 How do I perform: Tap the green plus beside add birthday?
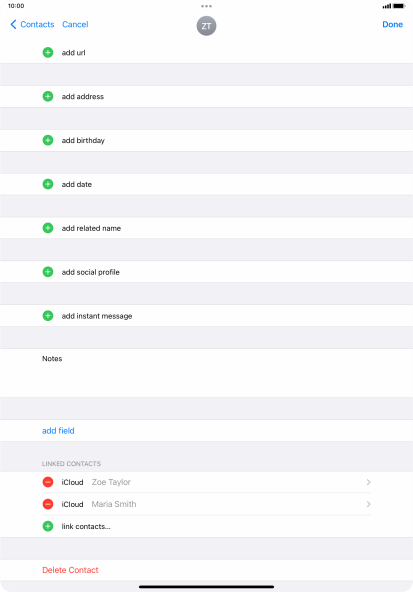click(48, 140)
